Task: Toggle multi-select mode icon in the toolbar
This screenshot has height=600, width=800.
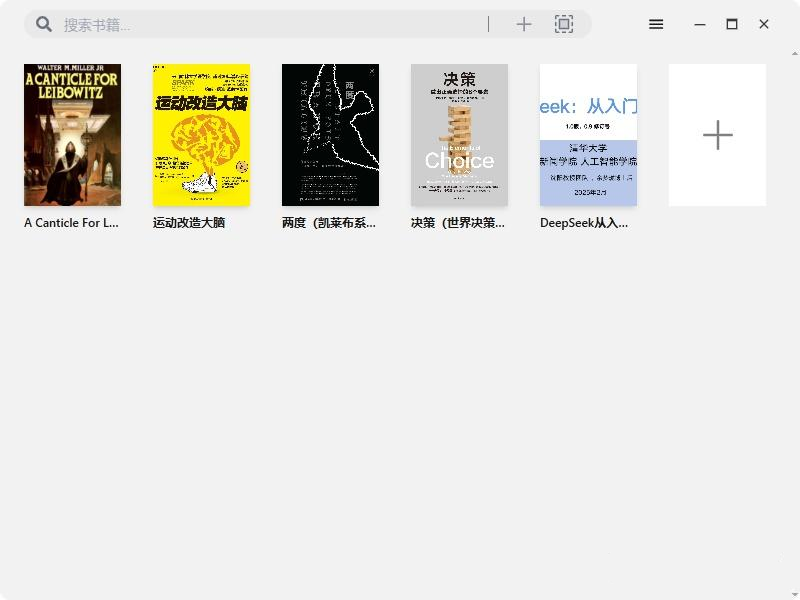Action: coord(564,24)
